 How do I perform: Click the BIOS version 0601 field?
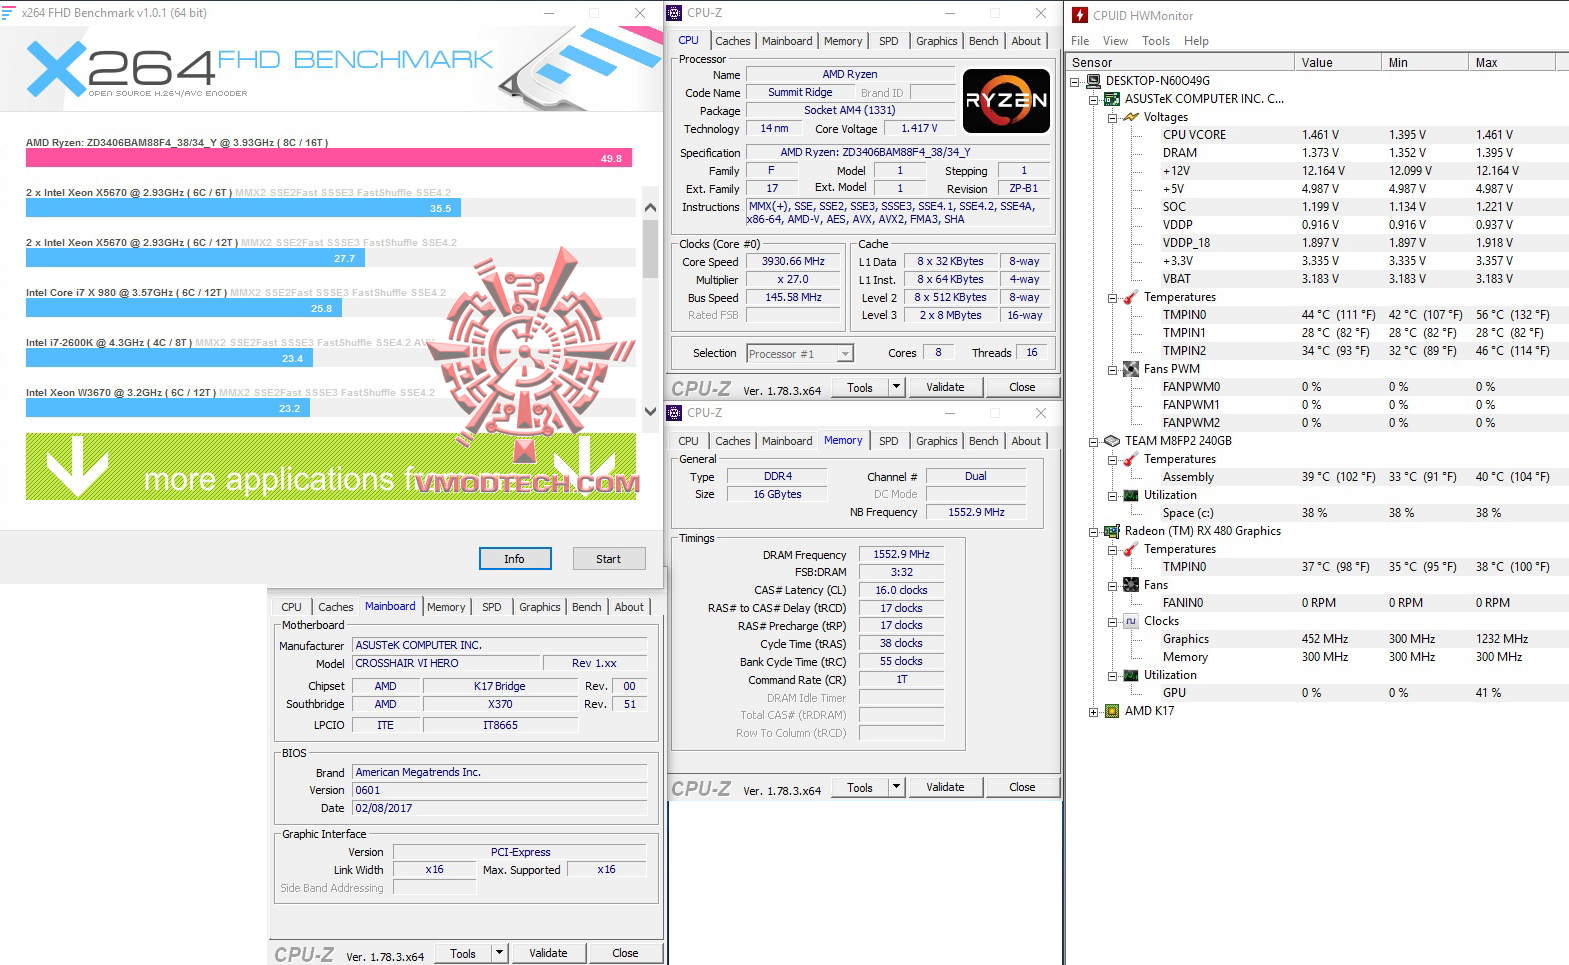[x=500, y=790]
